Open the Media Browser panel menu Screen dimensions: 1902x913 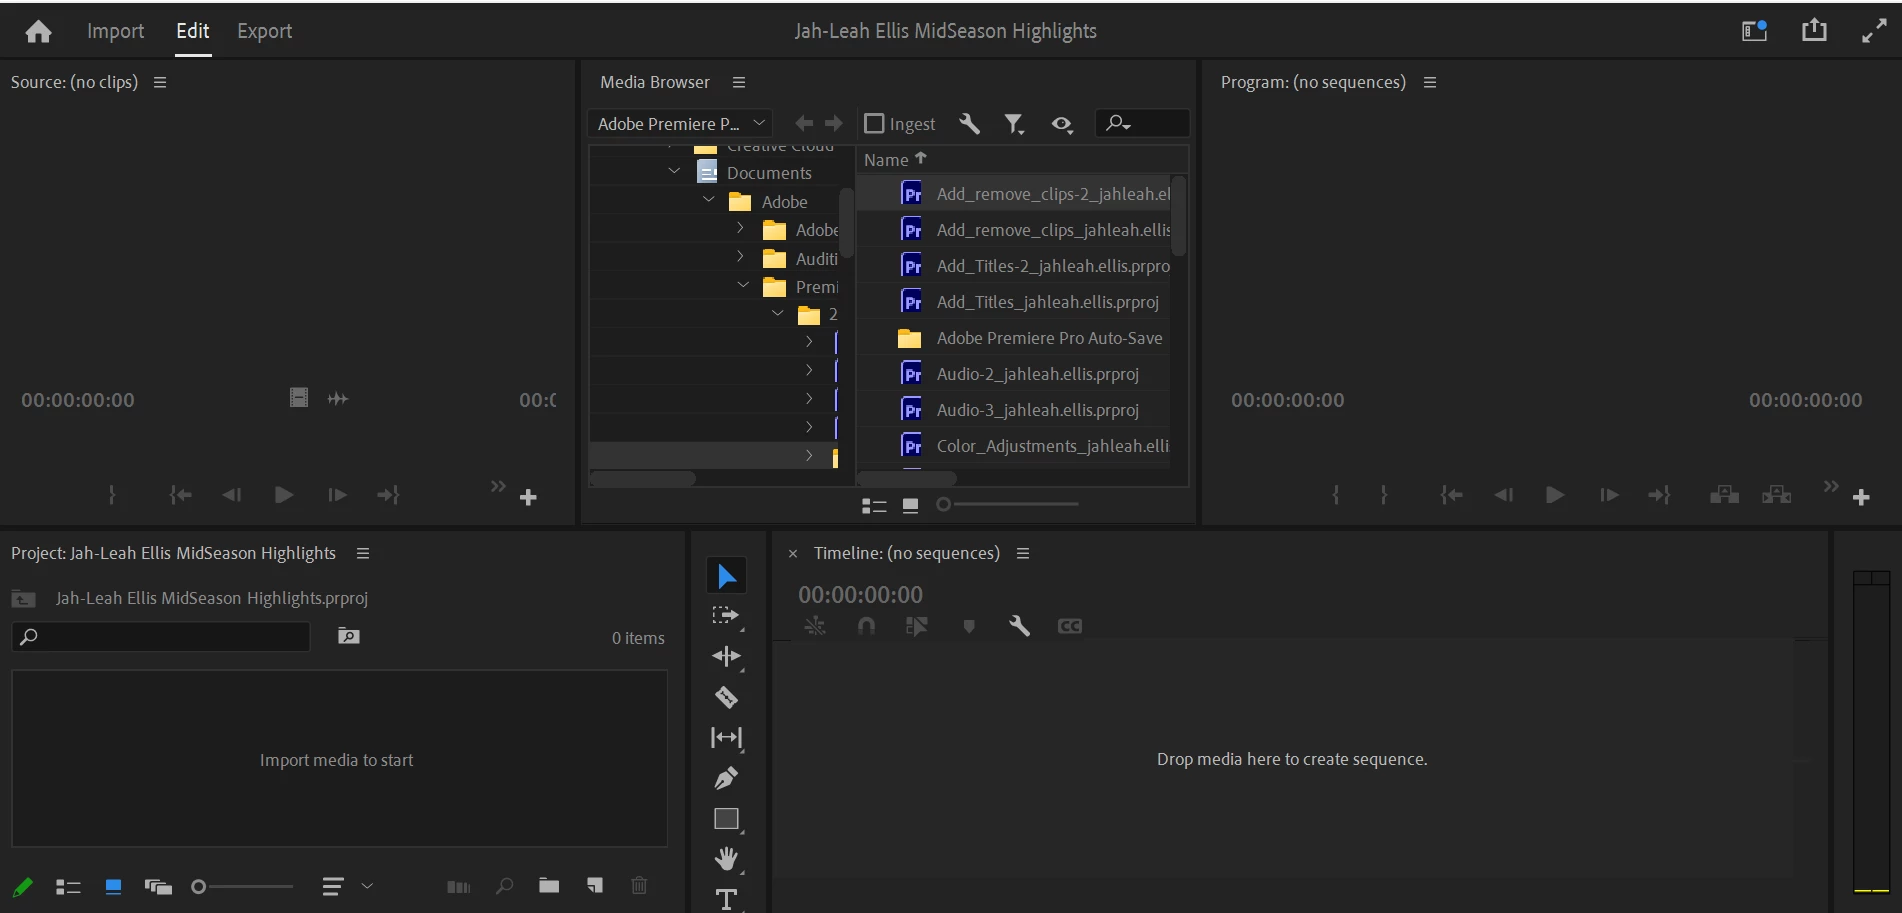coord(739,82)
